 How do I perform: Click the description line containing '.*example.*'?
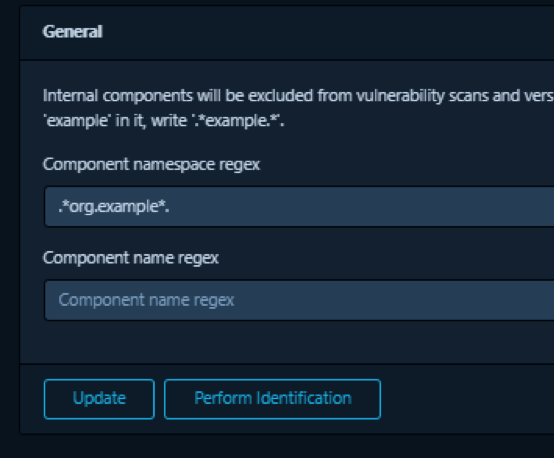tap(164, 121)
